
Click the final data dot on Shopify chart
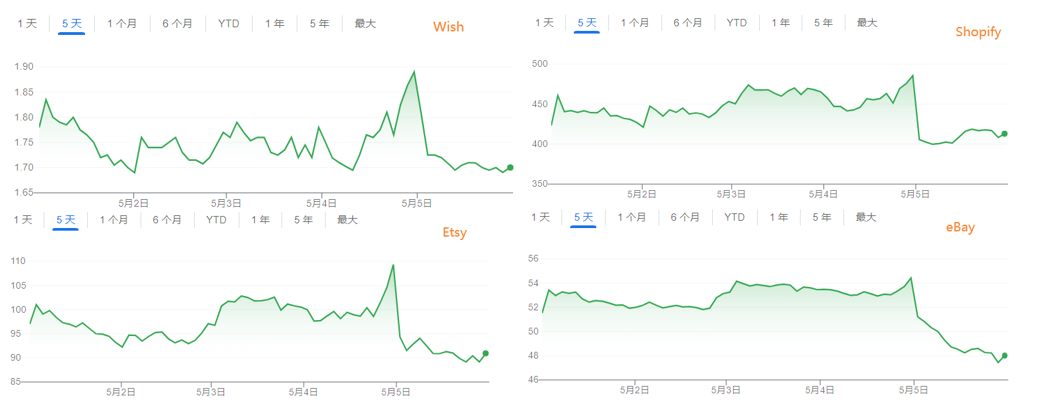tap(1005, 134)
